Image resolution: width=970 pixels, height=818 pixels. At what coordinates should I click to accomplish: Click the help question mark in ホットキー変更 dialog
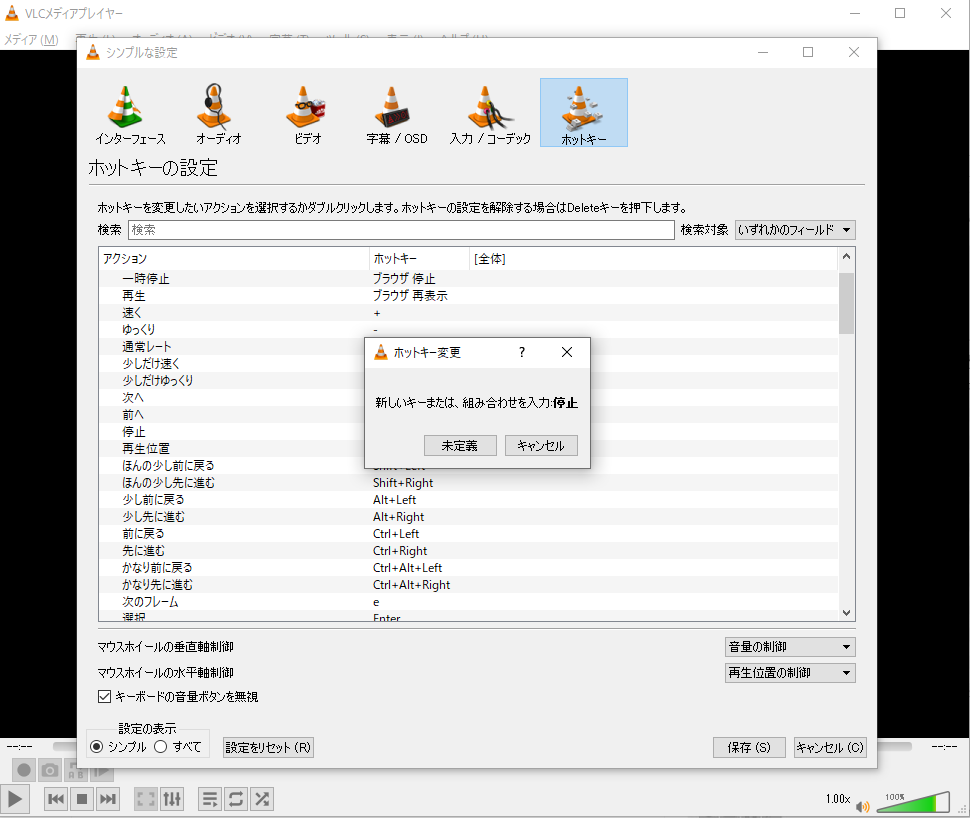(521, 352)
